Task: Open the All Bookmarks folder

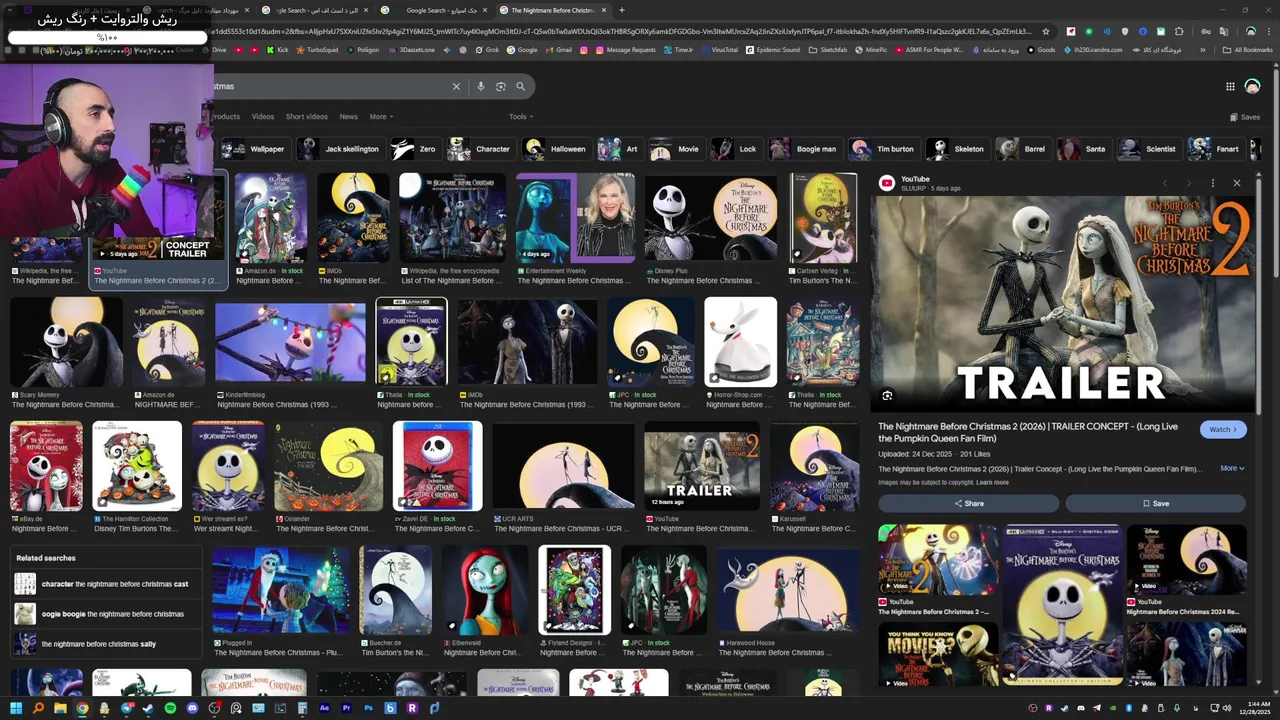Action: [1247, 49]
